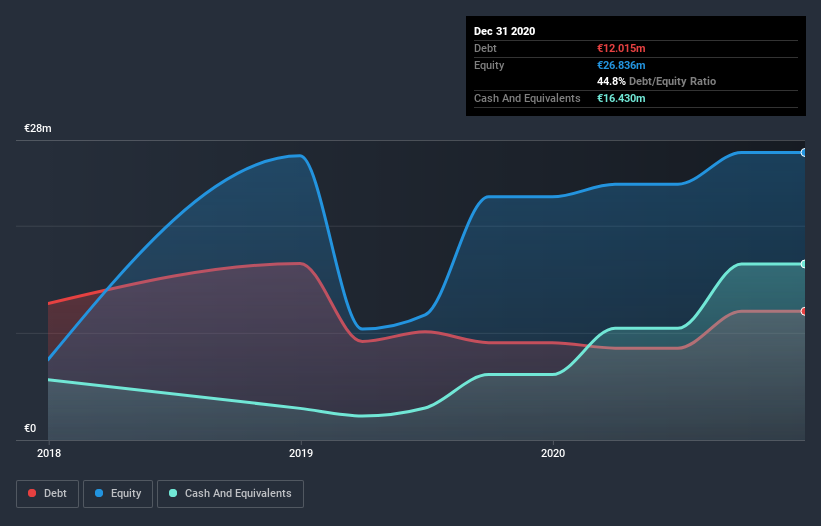Click the 44.8% Debt/Equity Ratio text
The image size is (821, 526).
[657, 81]
